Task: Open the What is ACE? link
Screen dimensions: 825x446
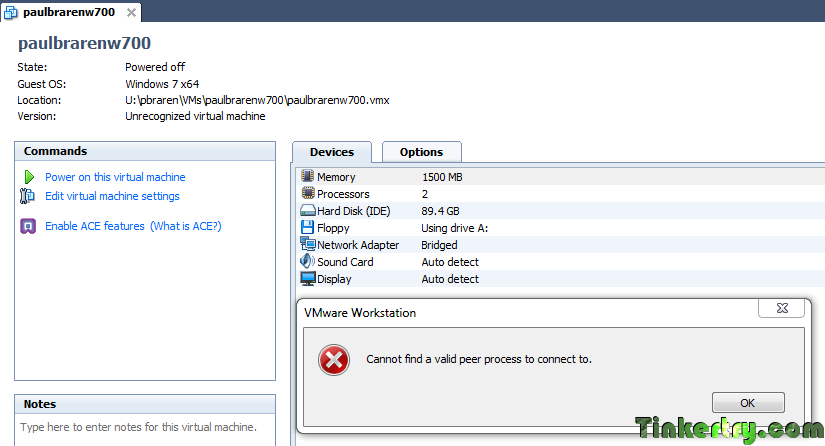Action: click(186, 226)
